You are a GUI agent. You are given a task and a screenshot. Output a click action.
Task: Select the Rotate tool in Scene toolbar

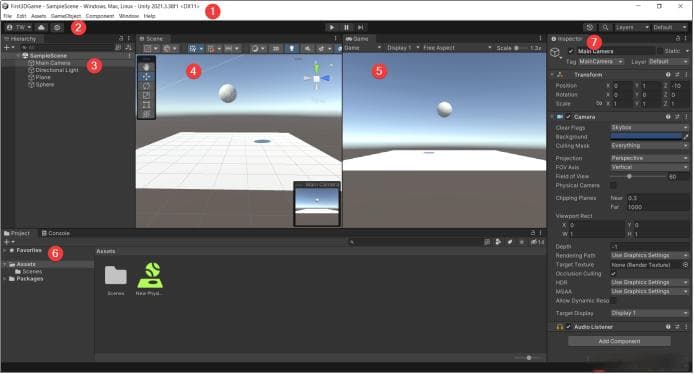pyautogui.click(x=146, y=86)
